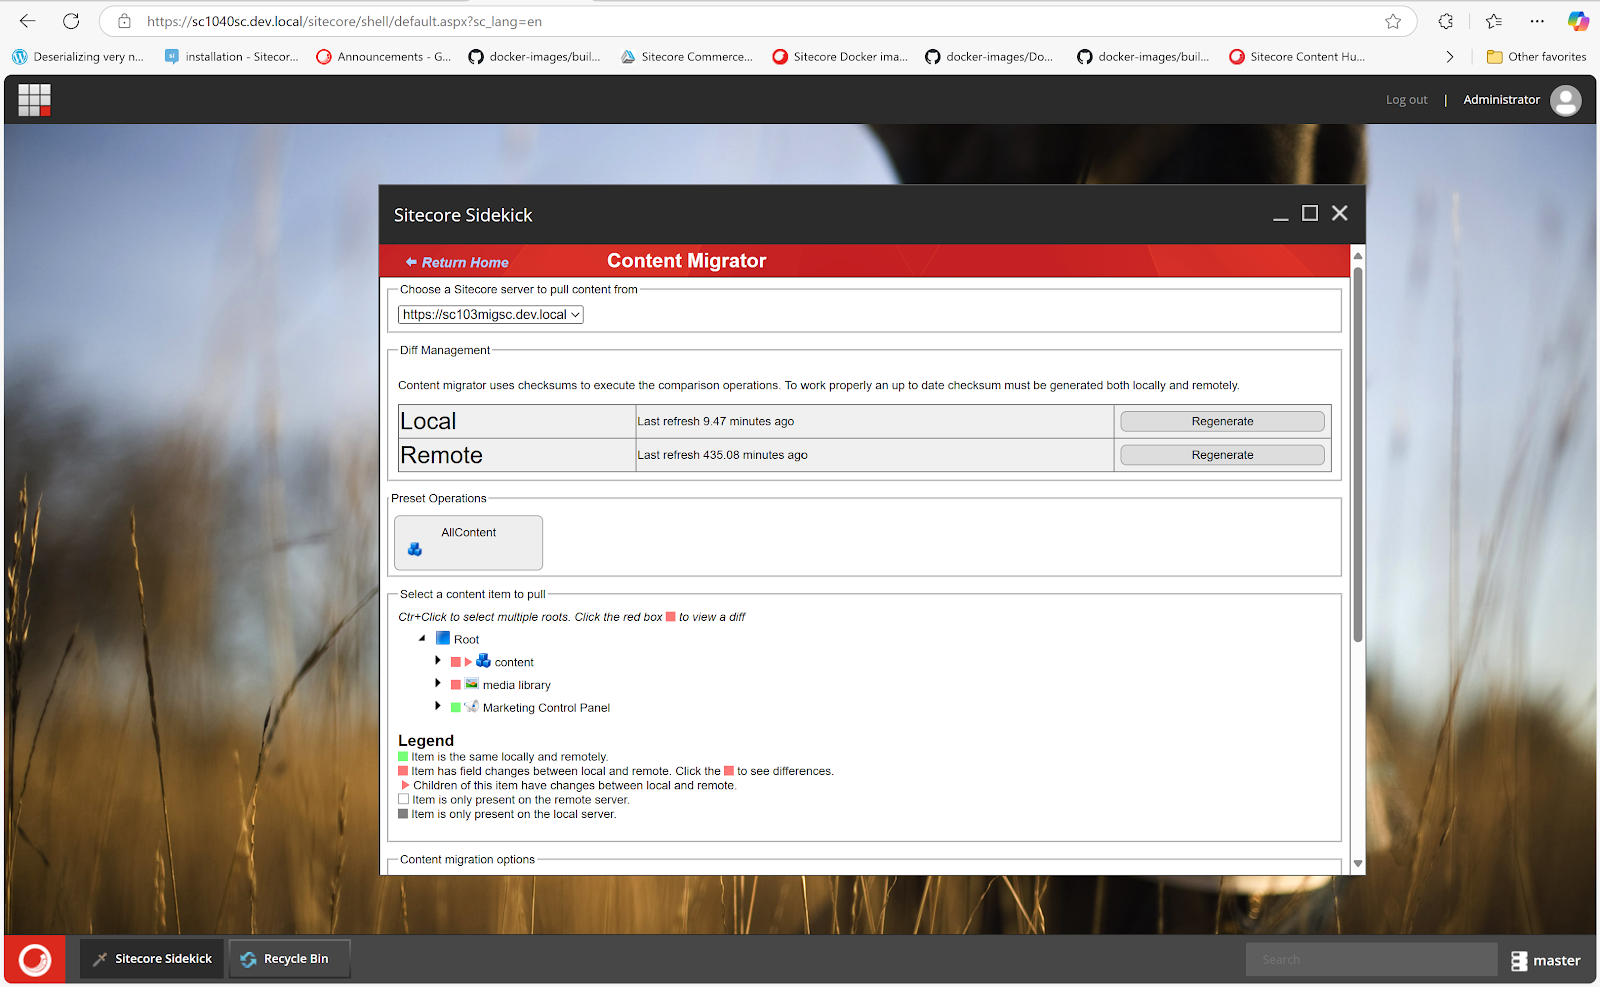Expand the Marketing Control Panel node

(438, 706)
